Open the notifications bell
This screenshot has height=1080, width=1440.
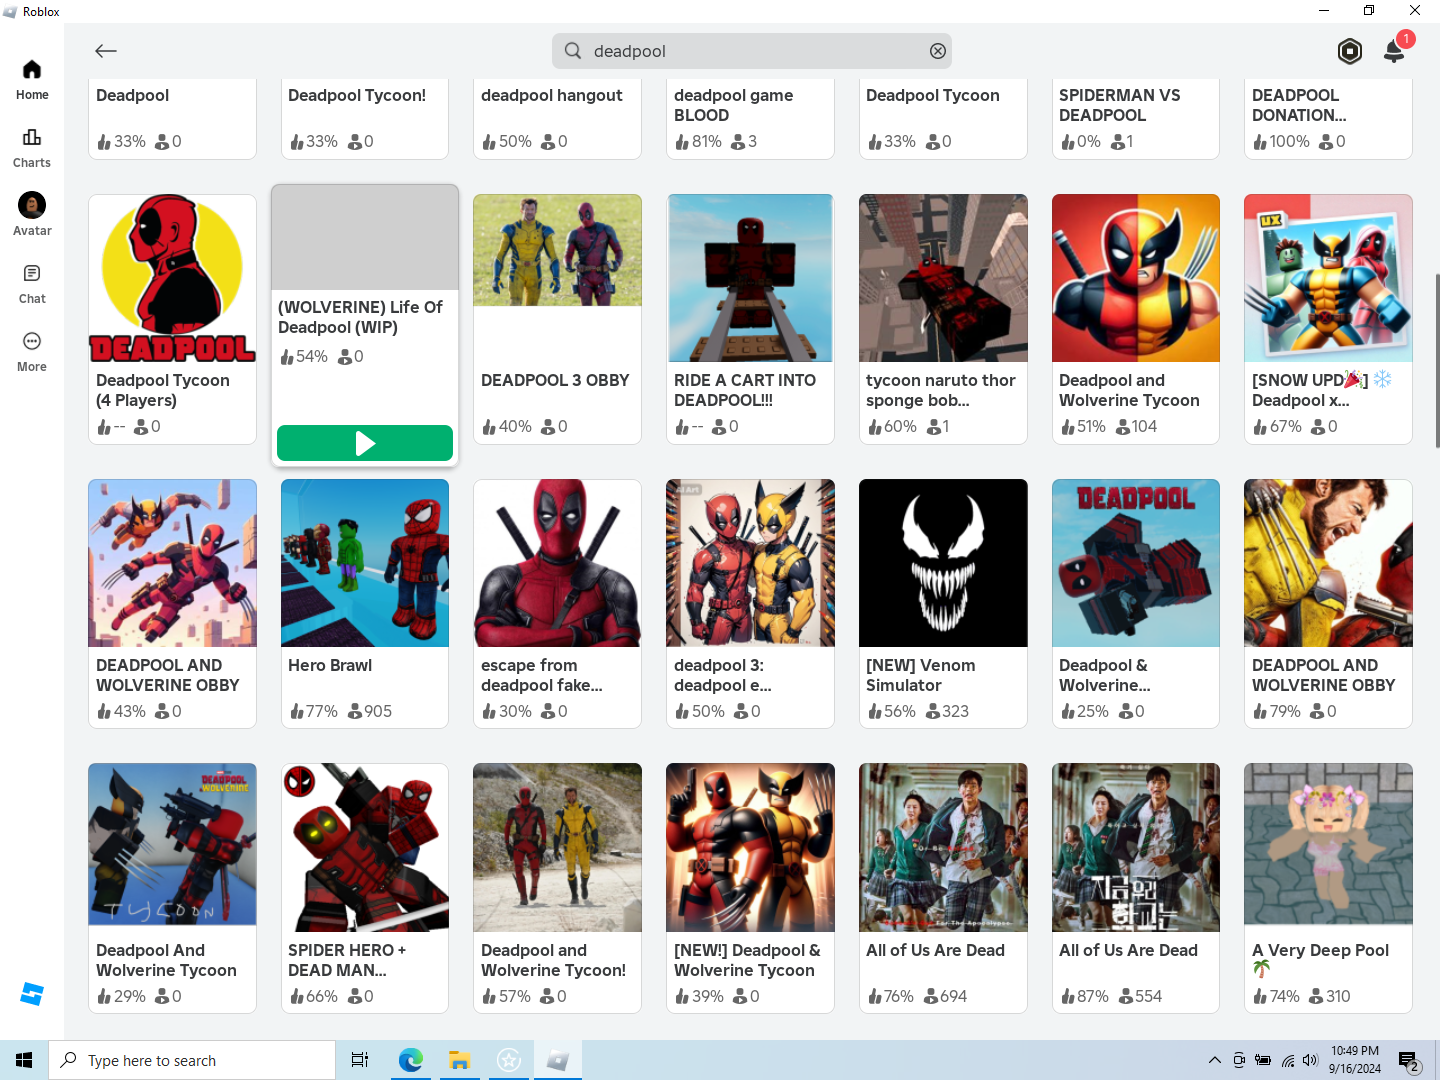(1394, 51)
